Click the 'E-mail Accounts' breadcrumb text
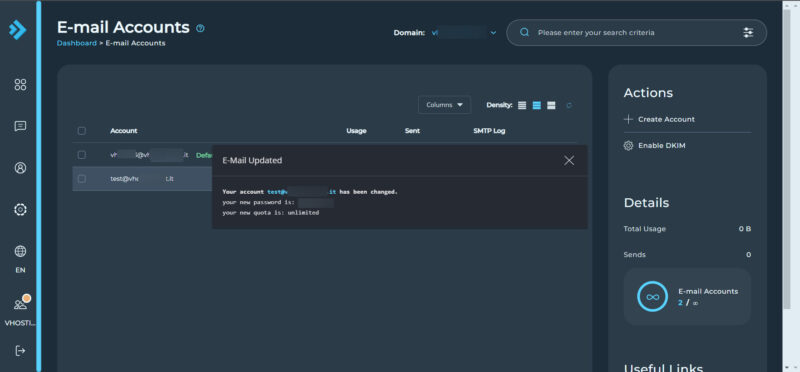 click(135, 43)
